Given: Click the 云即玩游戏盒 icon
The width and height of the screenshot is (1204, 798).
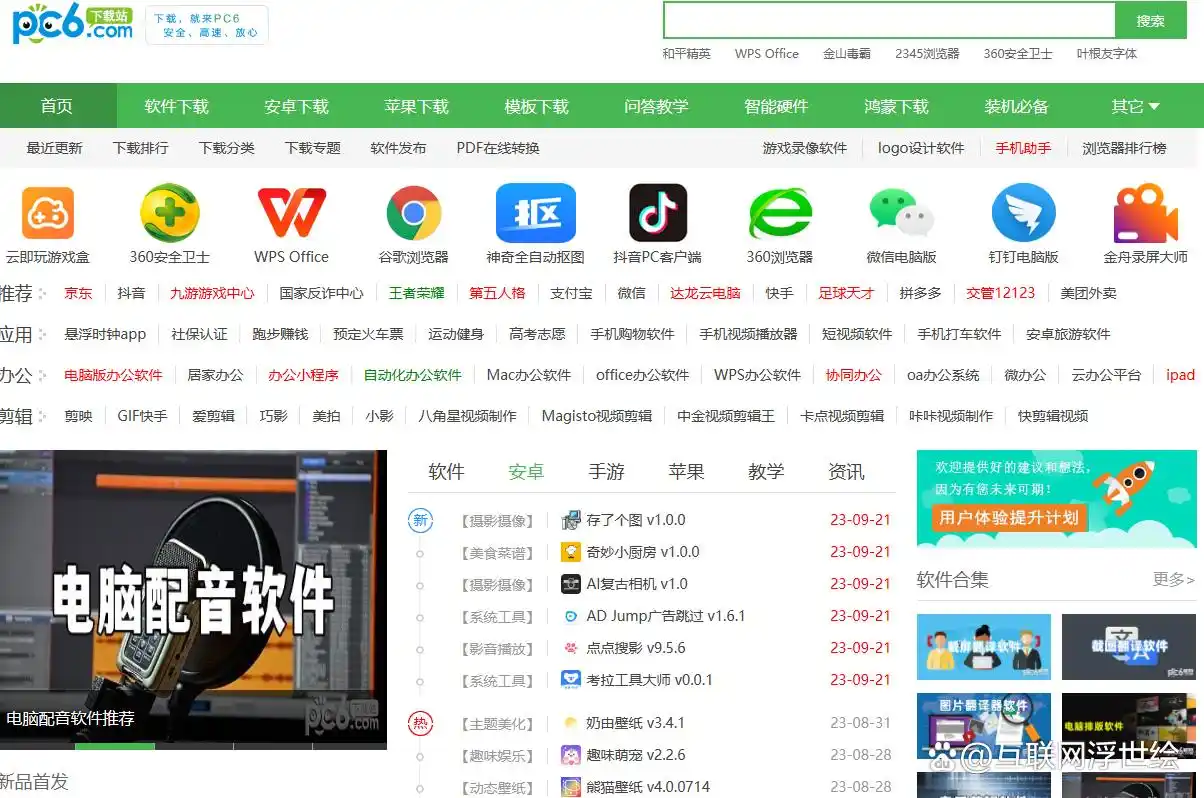Looking at the screenshot, I should (47, 213).
